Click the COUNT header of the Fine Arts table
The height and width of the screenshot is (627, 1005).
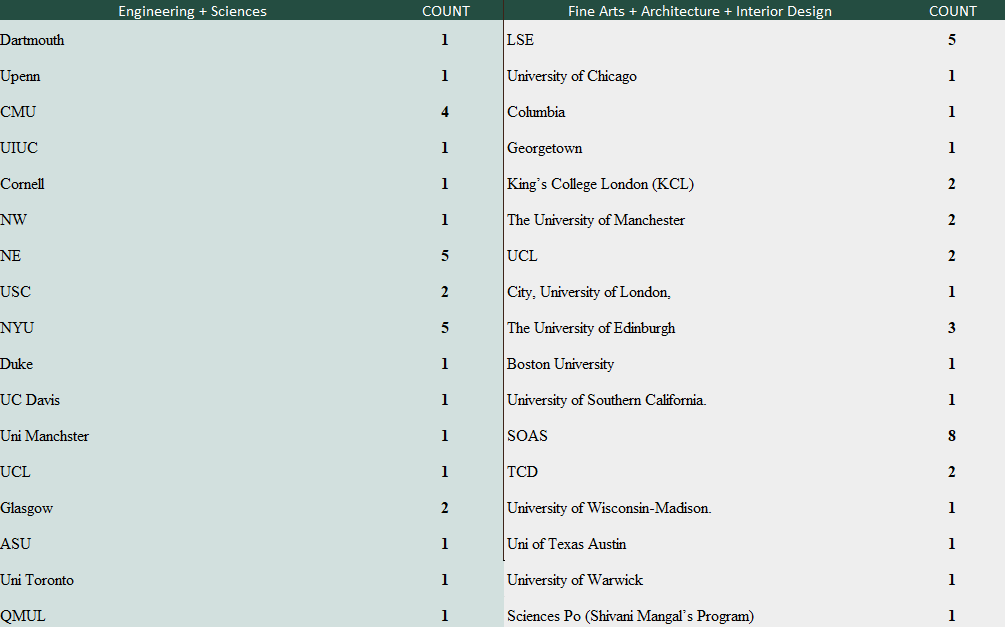coord(952,11)
